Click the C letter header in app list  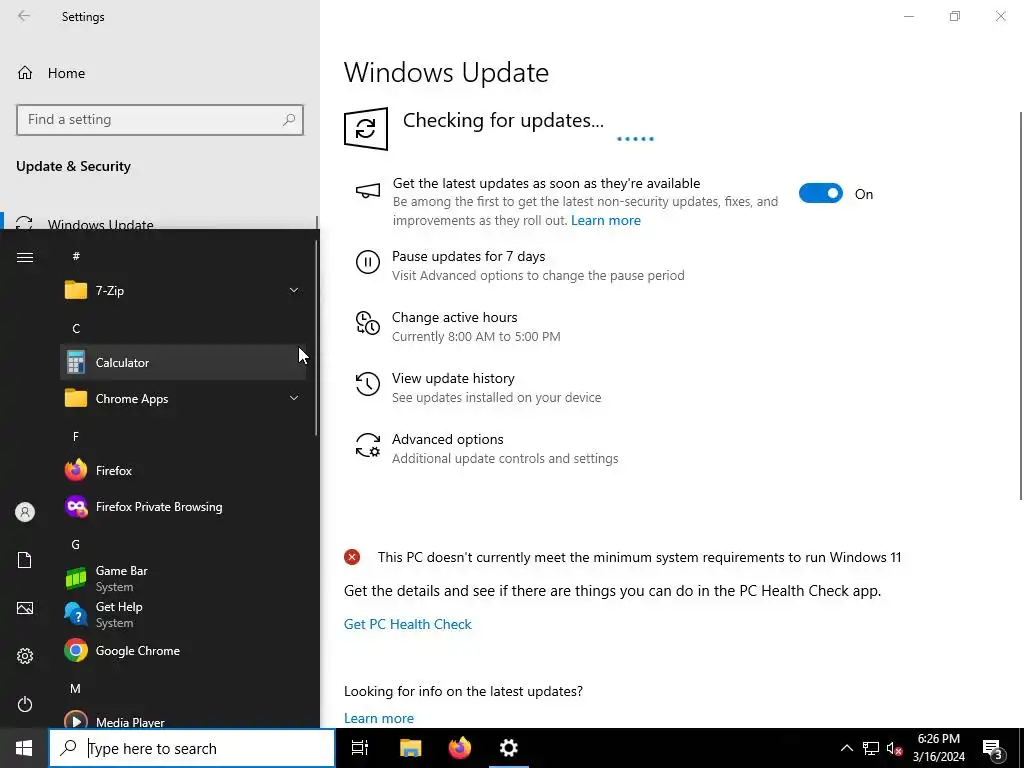pyautogui.click(x=76, y=328)
